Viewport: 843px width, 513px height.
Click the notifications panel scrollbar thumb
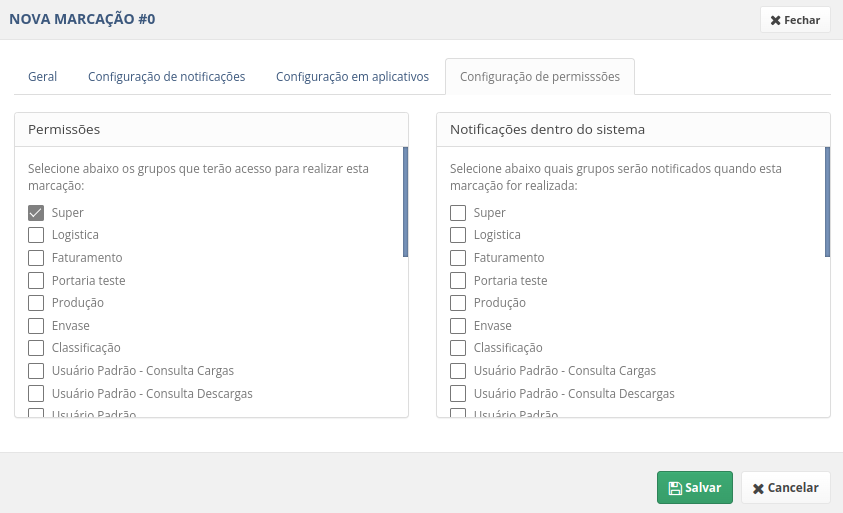827,202
